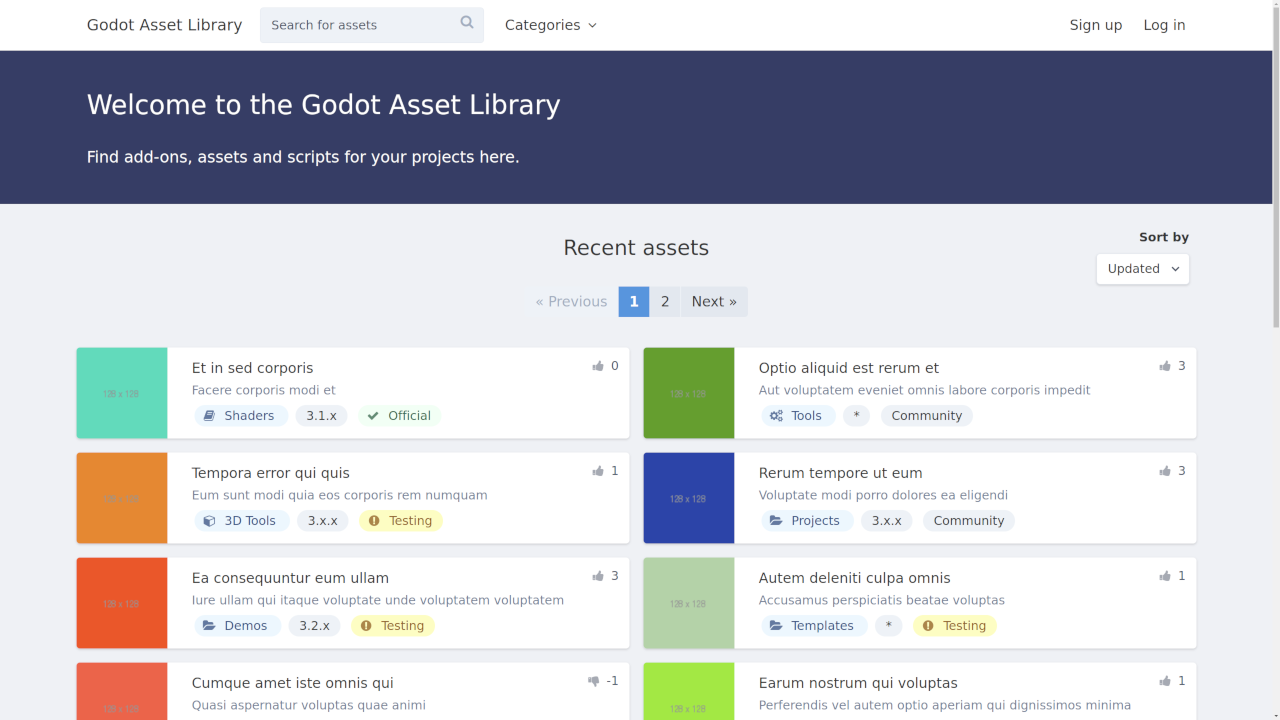
Task: Open the Et in sed corporis asset title
Action: [x=253, y=368]
